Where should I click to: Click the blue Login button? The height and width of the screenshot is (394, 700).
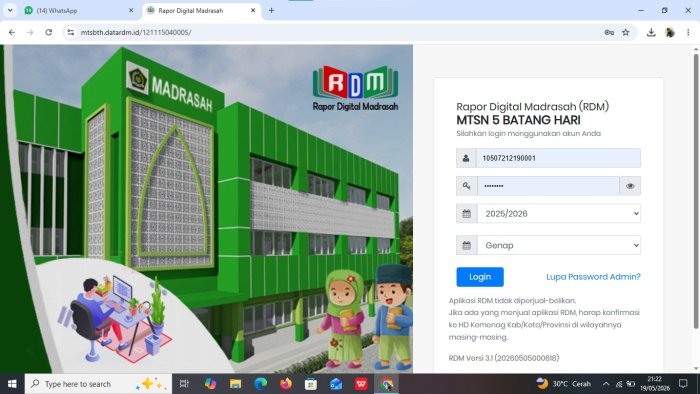click(480, 277)
